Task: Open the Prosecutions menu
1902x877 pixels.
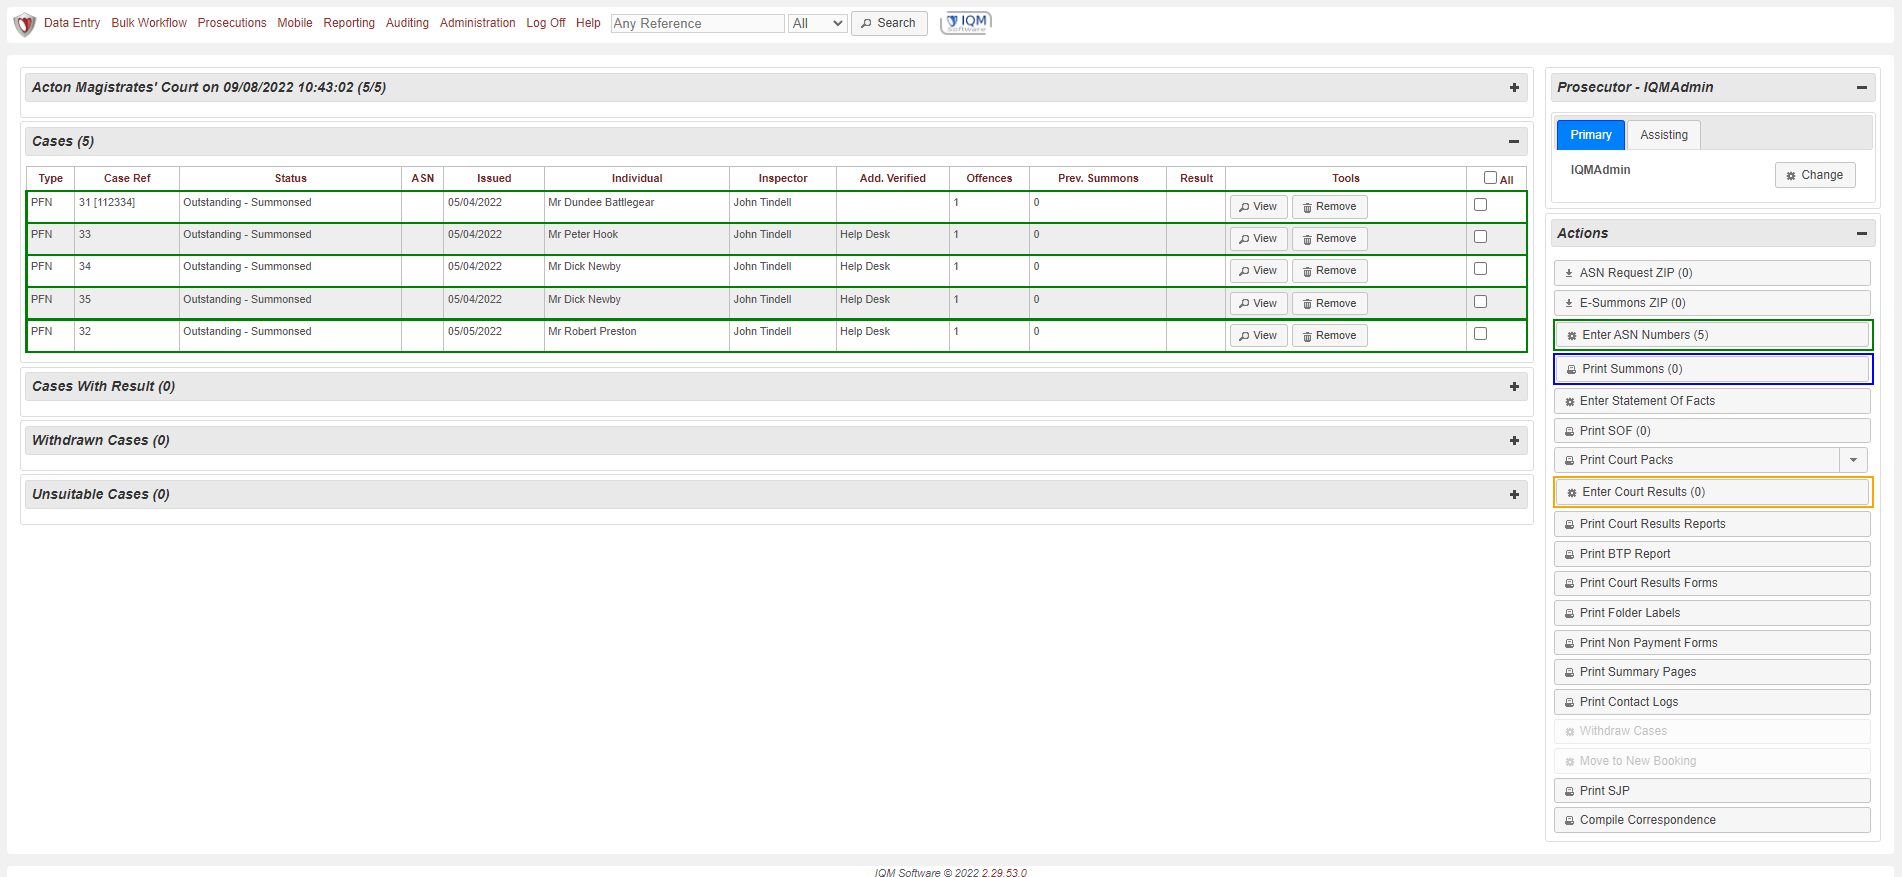Action: [232, 23]
